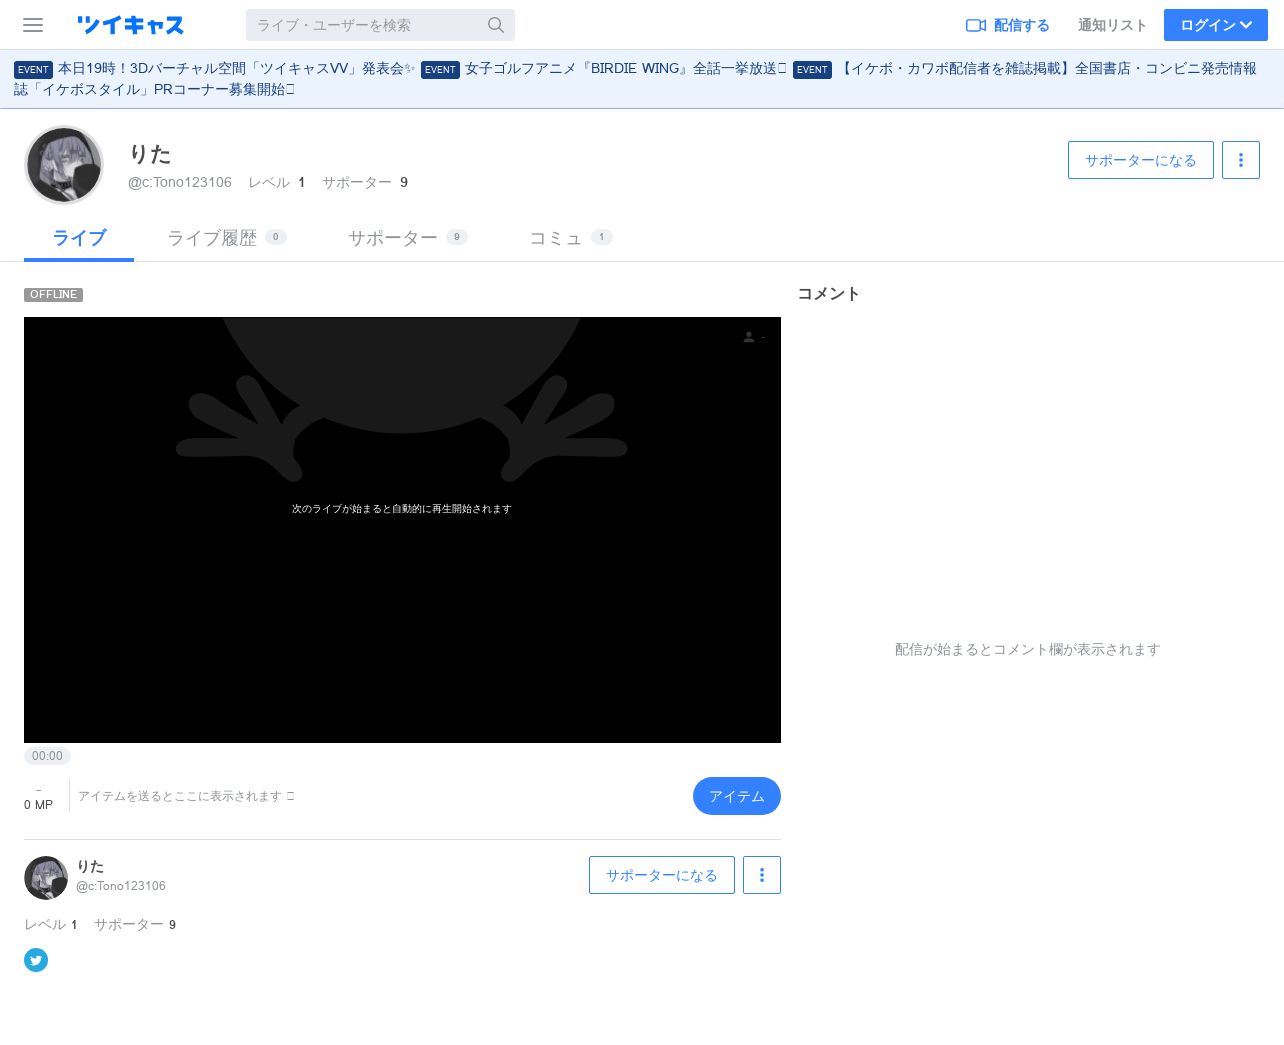
Task: Click the lower サポーターになる button
Action: (662, 875)
